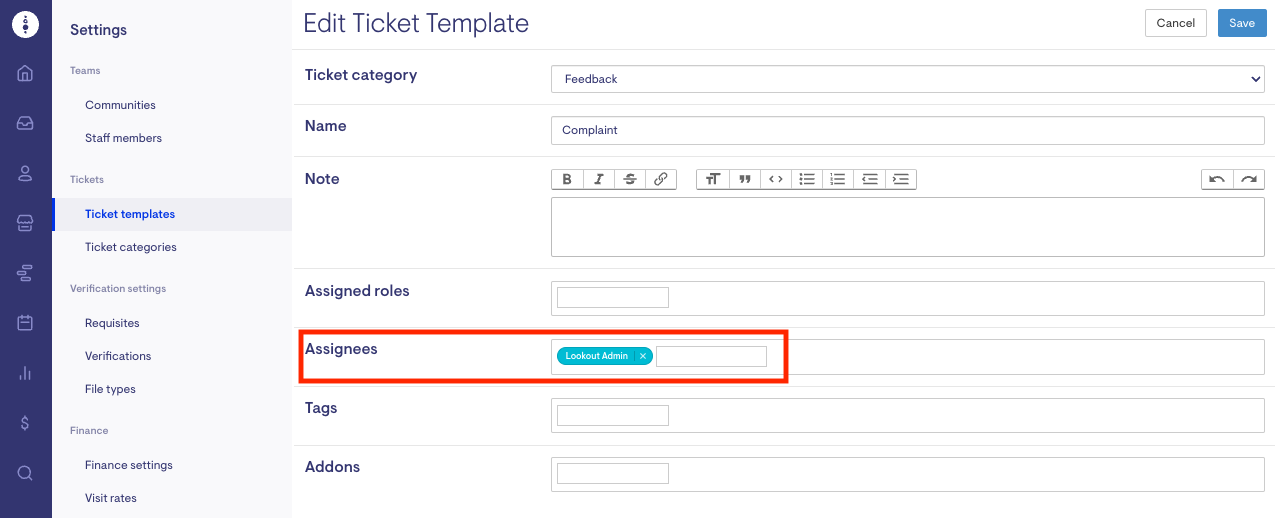The width and height of the screenshot is (1275, 518).
Task: Click the Assigned roles input field
Action: [x=612, y=297]
